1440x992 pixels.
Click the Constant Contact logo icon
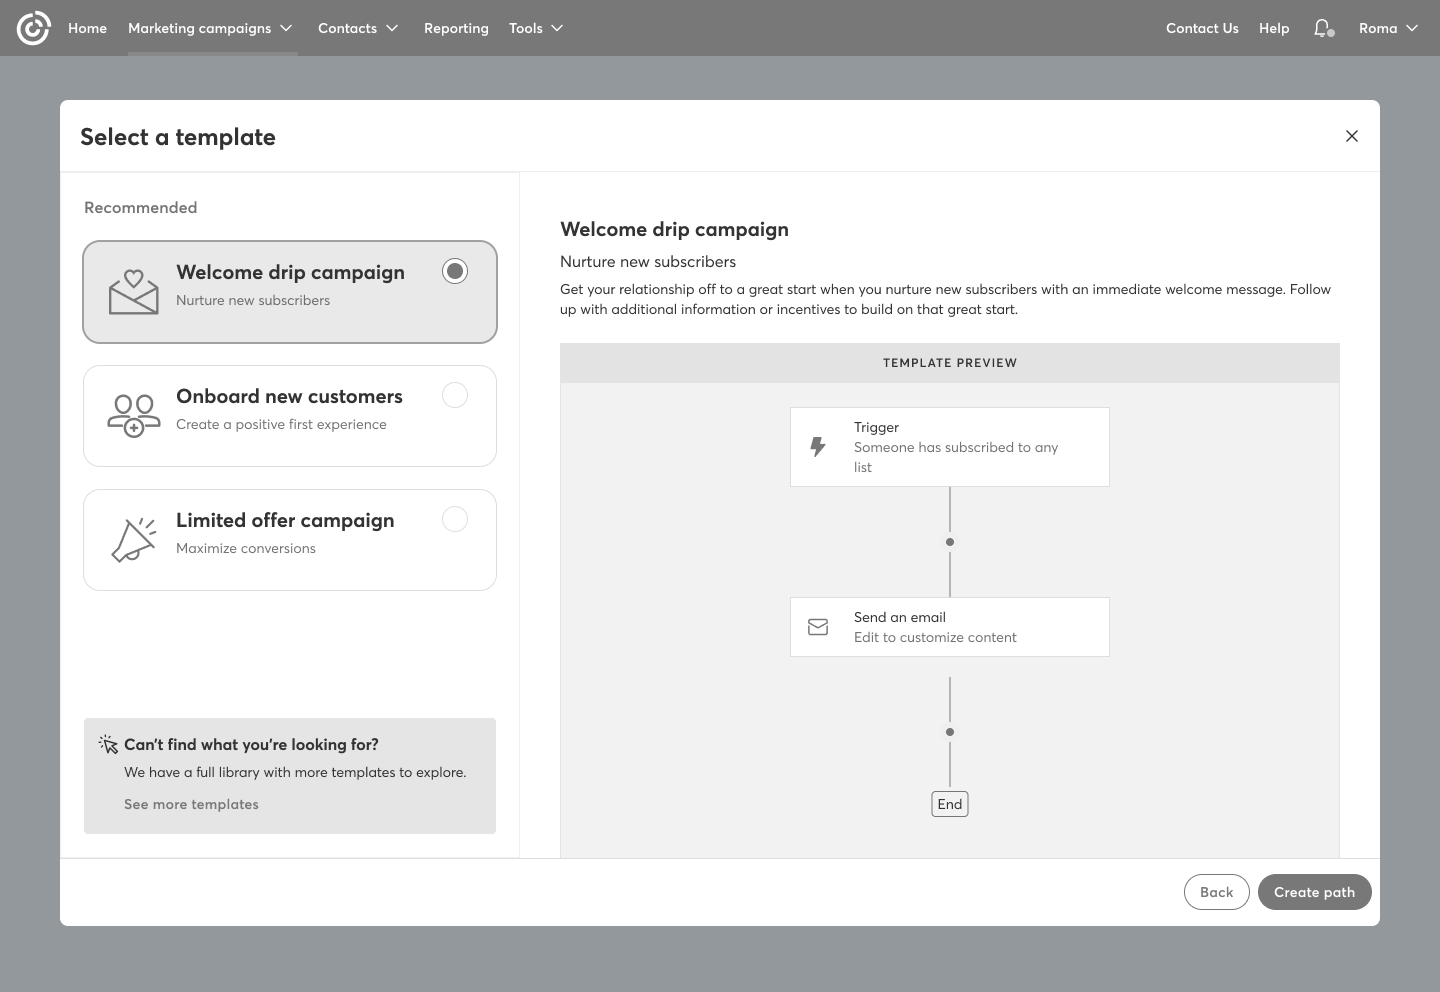pyautogui.click(x=33, y=28)
